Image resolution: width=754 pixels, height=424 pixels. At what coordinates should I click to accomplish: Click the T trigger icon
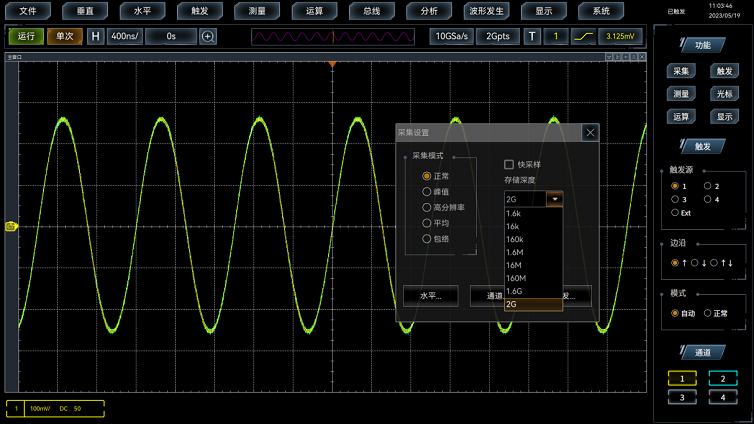(x=532, y=36)
